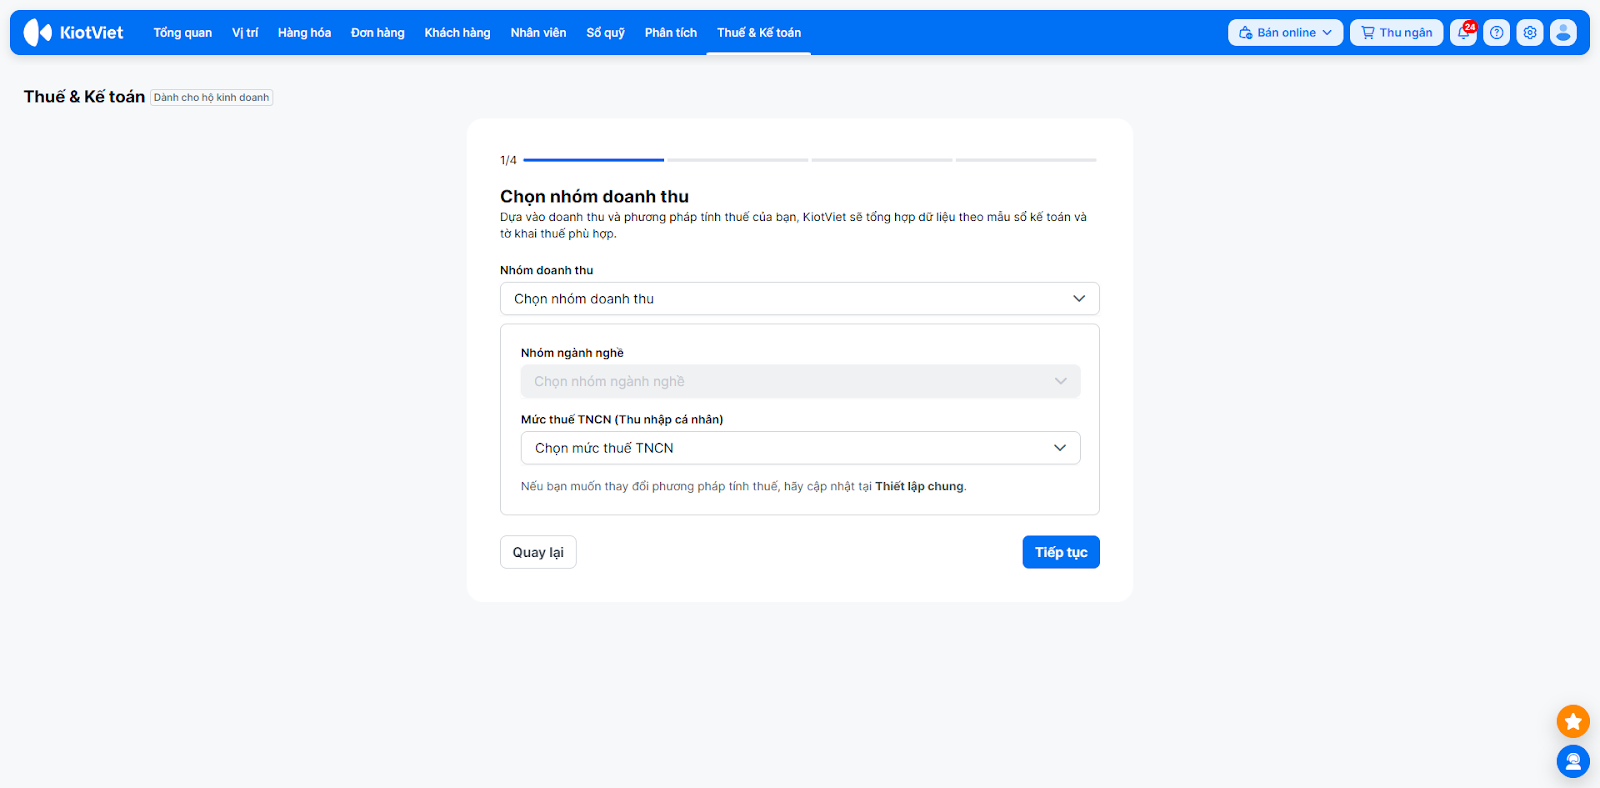
Task: Go to the Tổng quan menu
Action: [x=182, y=33]
